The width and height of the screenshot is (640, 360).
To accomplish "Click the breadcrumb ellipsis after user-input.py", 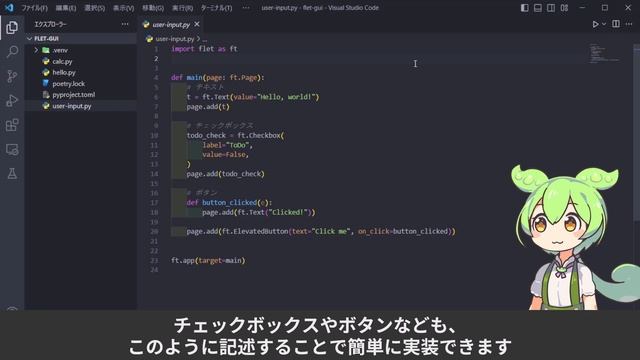I will 204,39.
